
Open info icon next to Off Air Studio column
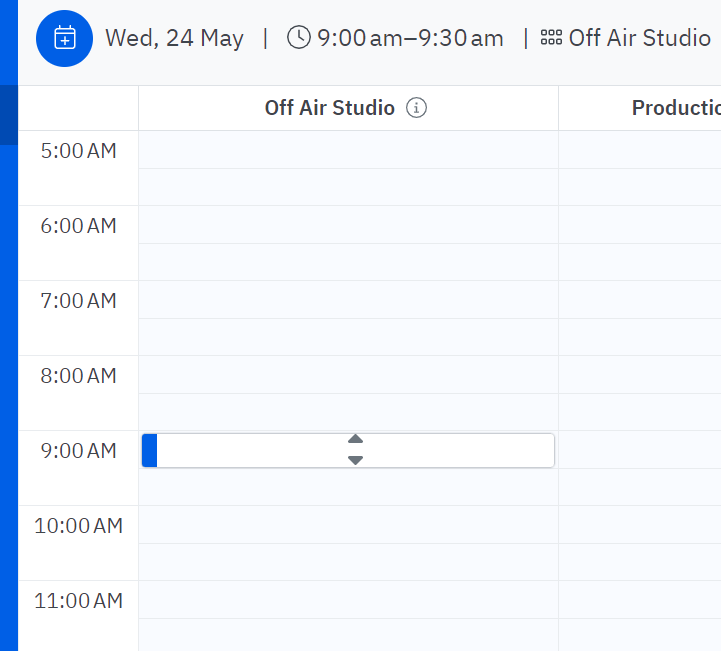pos(417,108)
